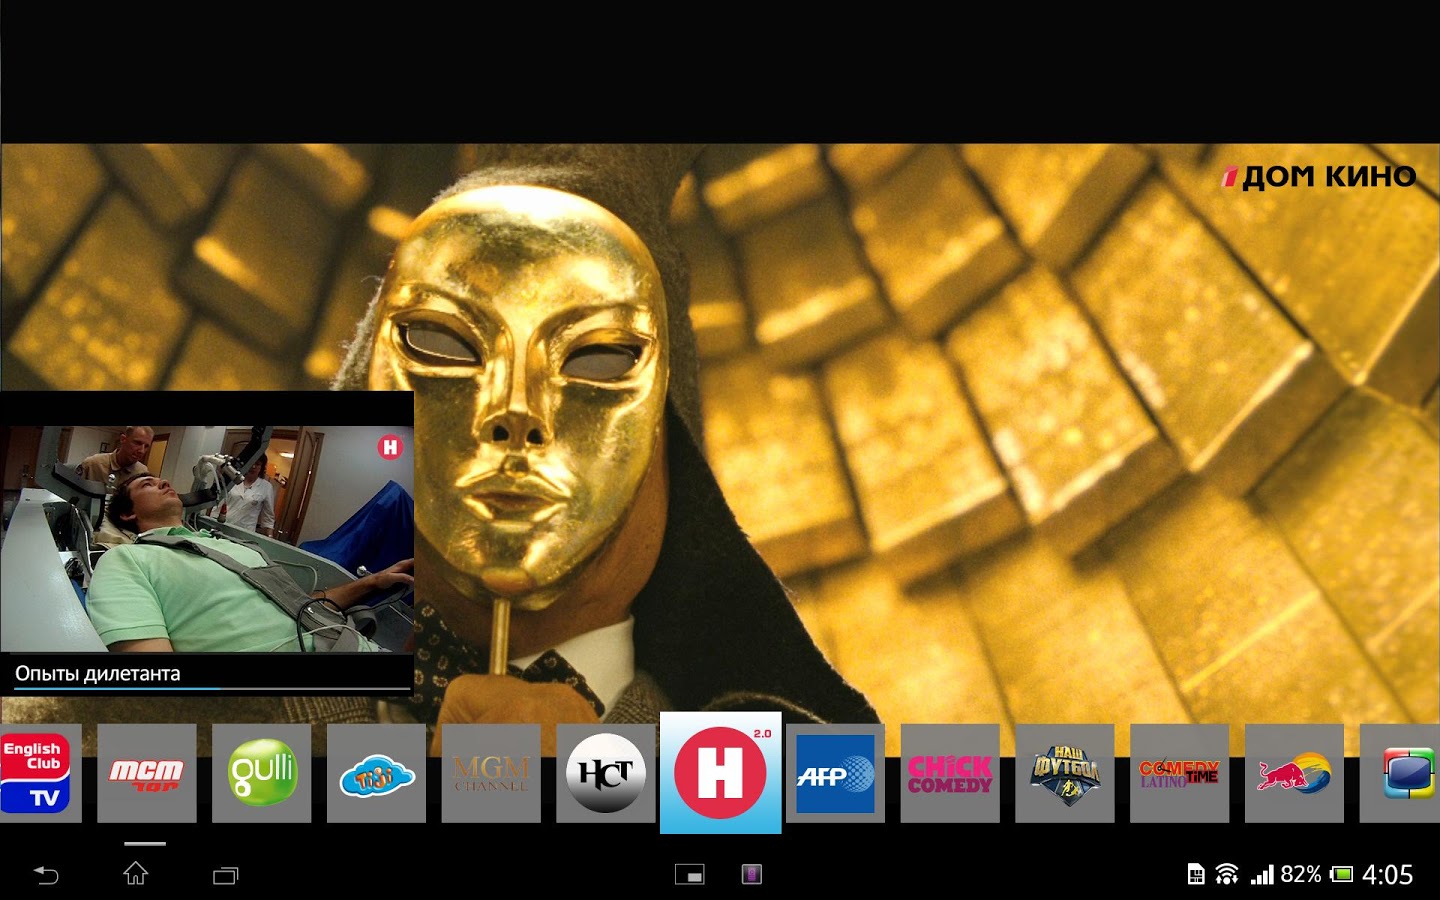Open the AFP news channel

pyautogui.click(x=835, y=773)
